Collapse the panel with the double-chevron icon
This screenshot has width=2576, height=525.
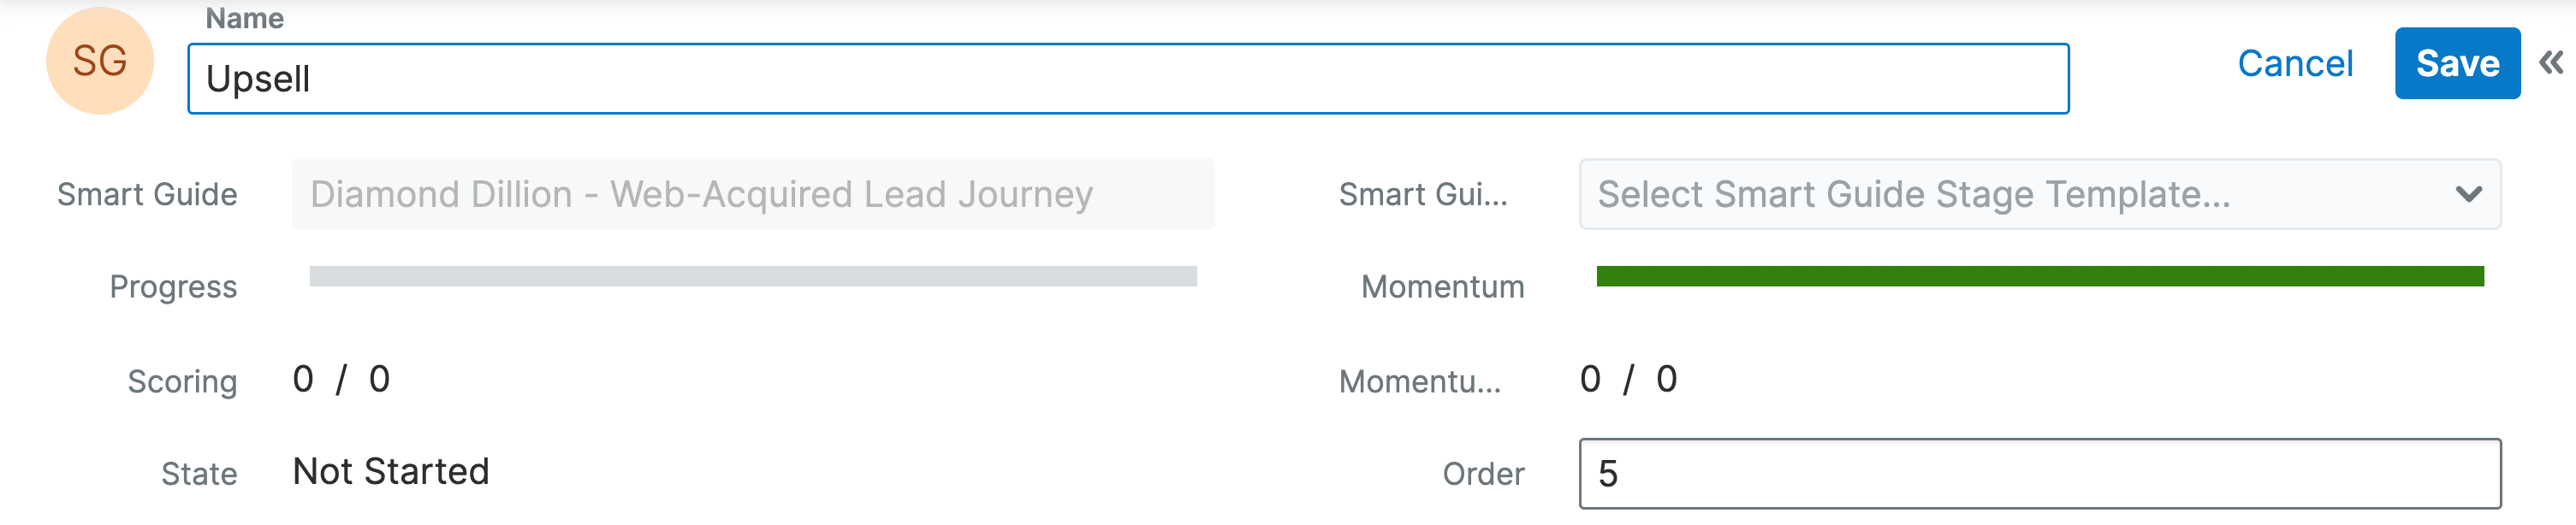tap(2551, 63)
